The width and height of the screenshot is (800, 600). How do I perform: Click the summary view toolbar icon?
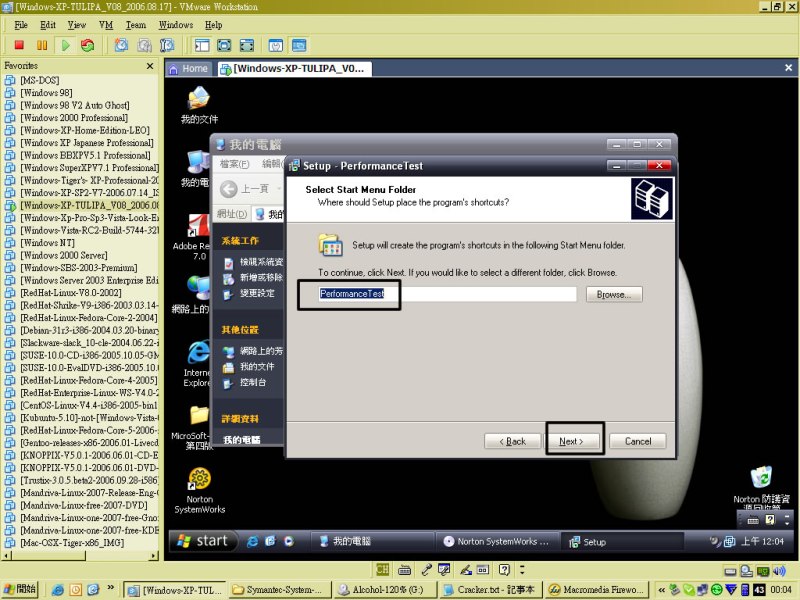click(276, 45)
